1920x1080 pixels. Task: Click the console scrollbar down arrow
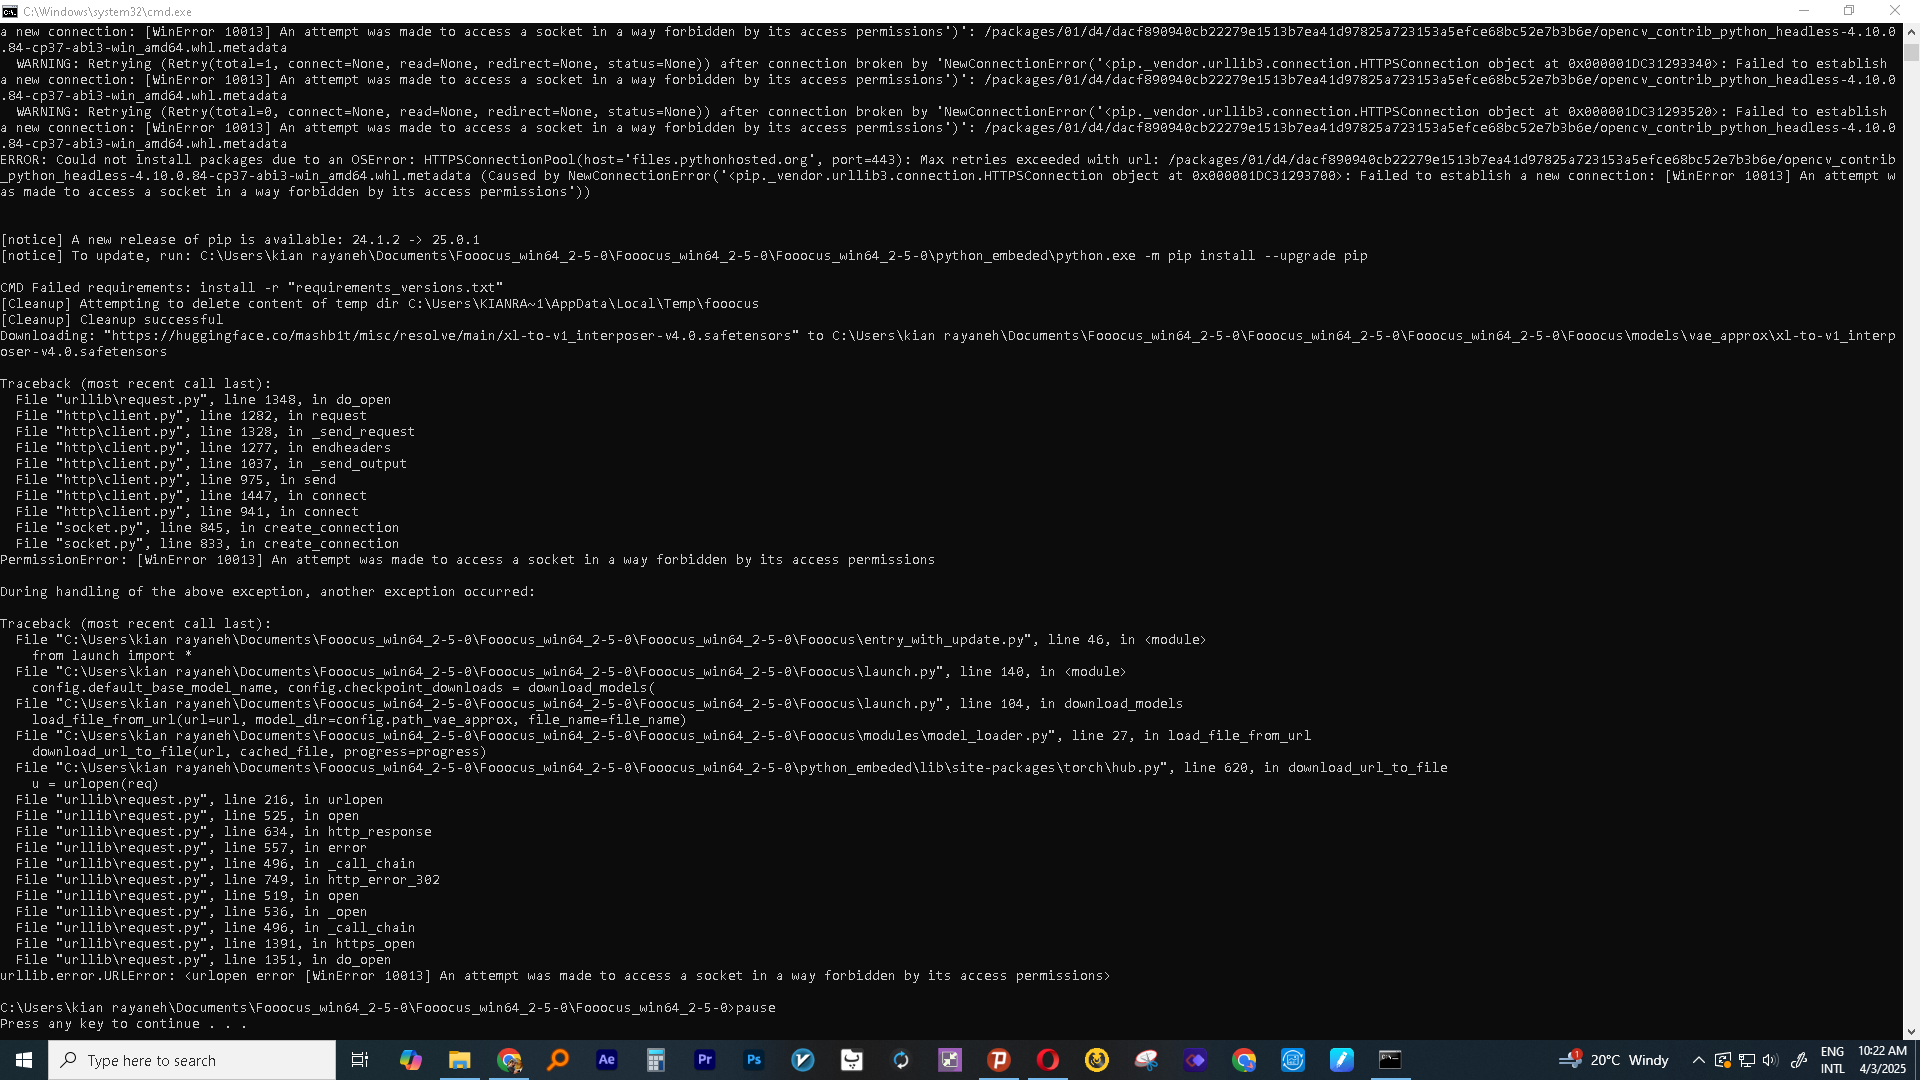click(x=1911, y=1031)
